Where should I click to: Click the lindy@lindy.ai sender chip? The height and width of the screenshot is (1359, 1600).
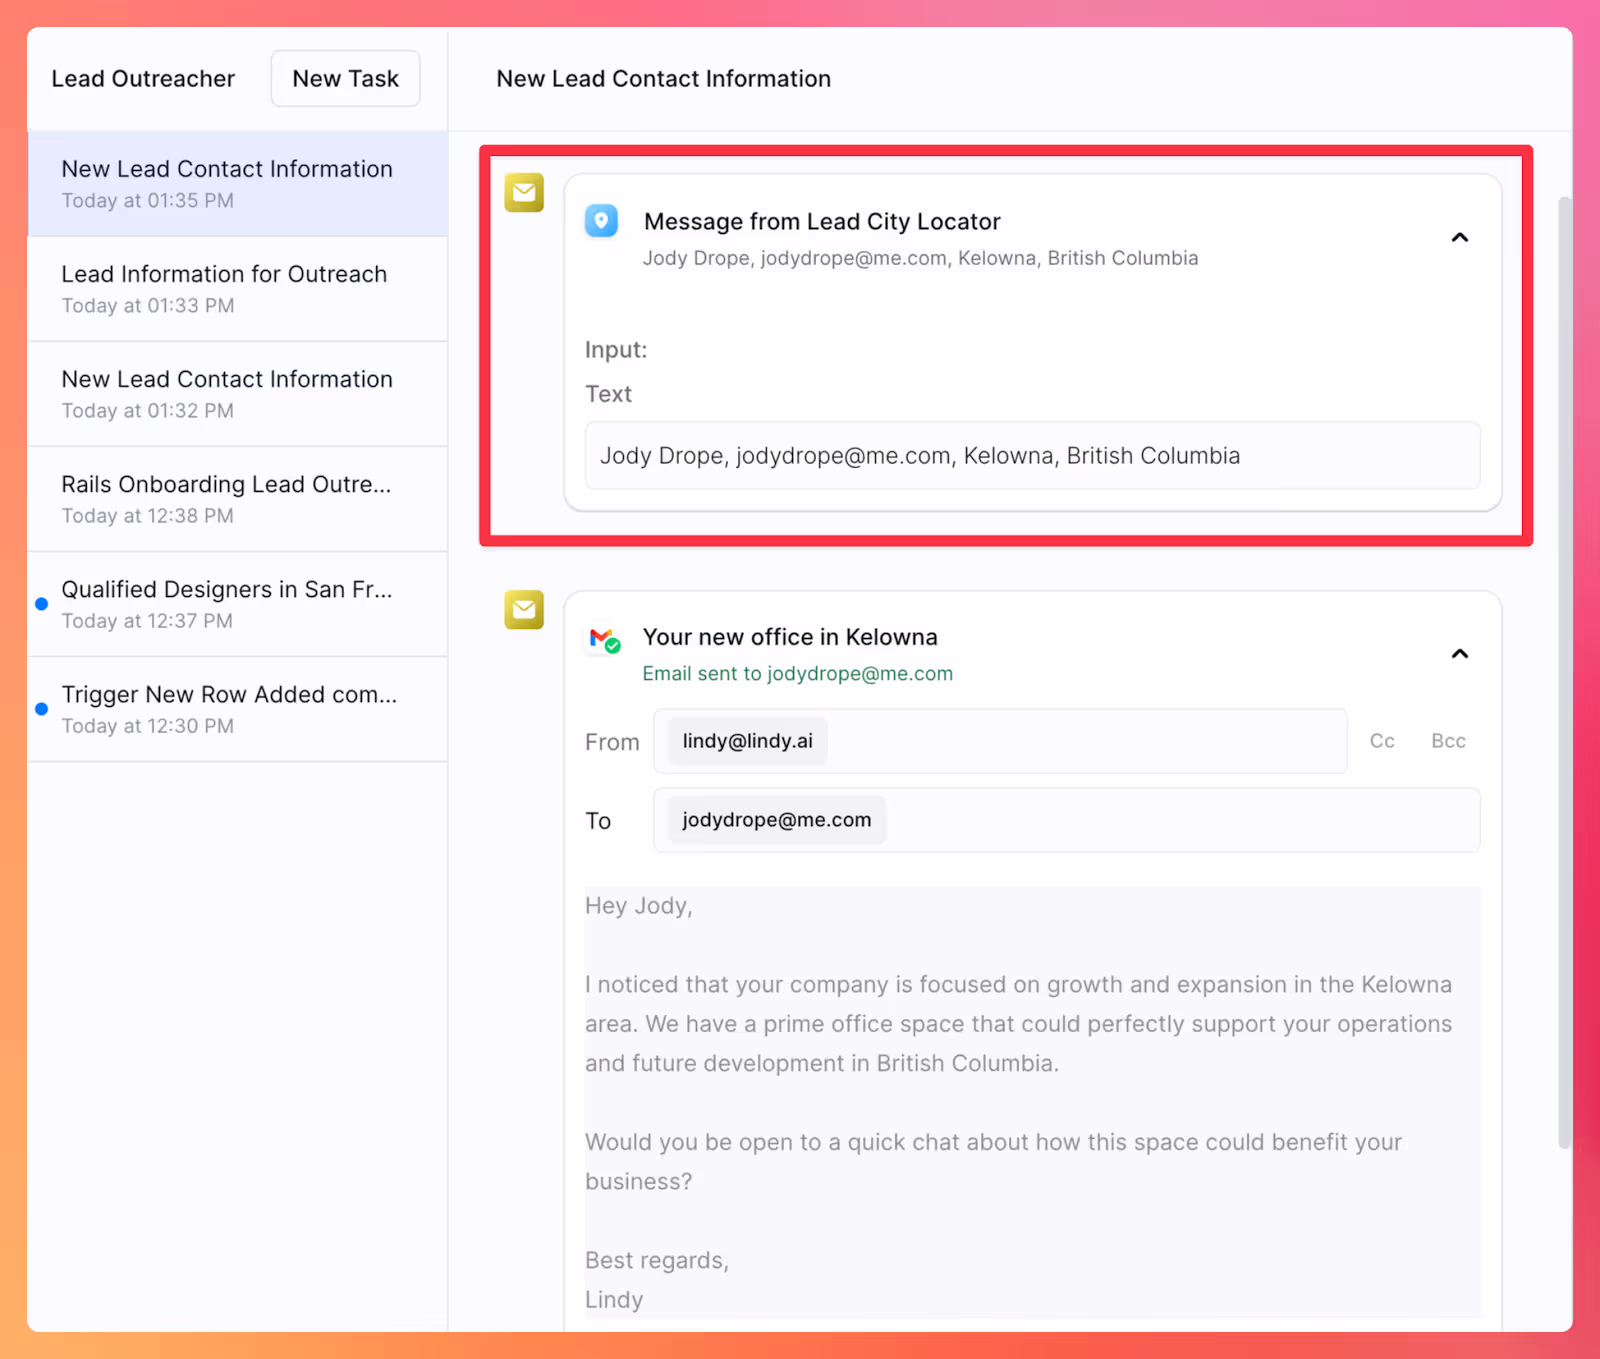pyautogui.click(x=747, y=741)
